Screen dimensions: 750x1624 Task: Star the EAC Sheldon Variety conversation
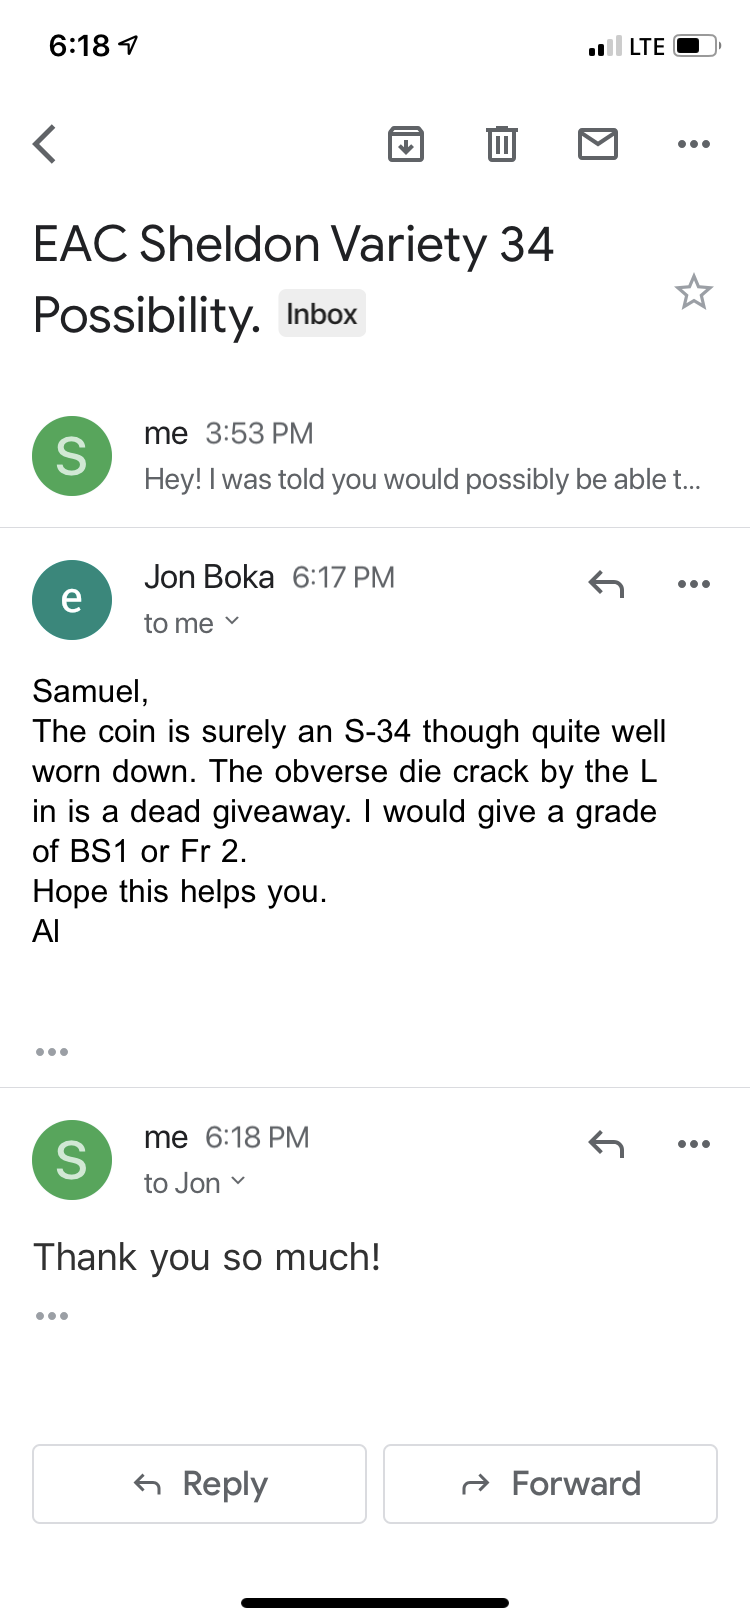click(694, 292)
